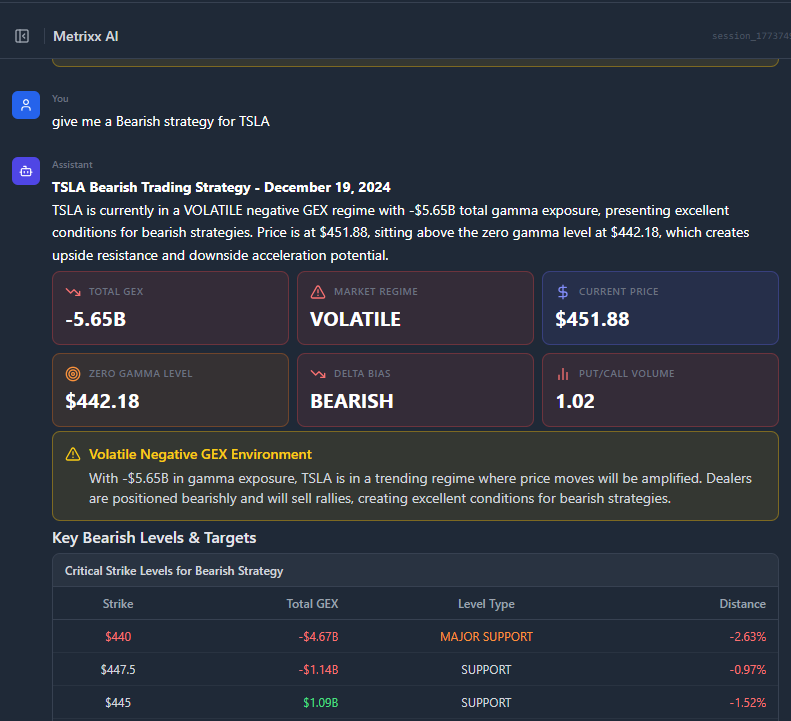Screen dimensions: 791x721
Task: Click the warning triangle on Market Regime card
Action: pos(318,292)
